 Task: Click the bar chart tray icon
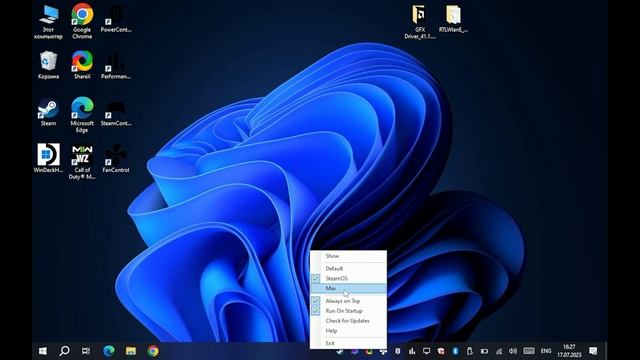(x=412, y=351)
